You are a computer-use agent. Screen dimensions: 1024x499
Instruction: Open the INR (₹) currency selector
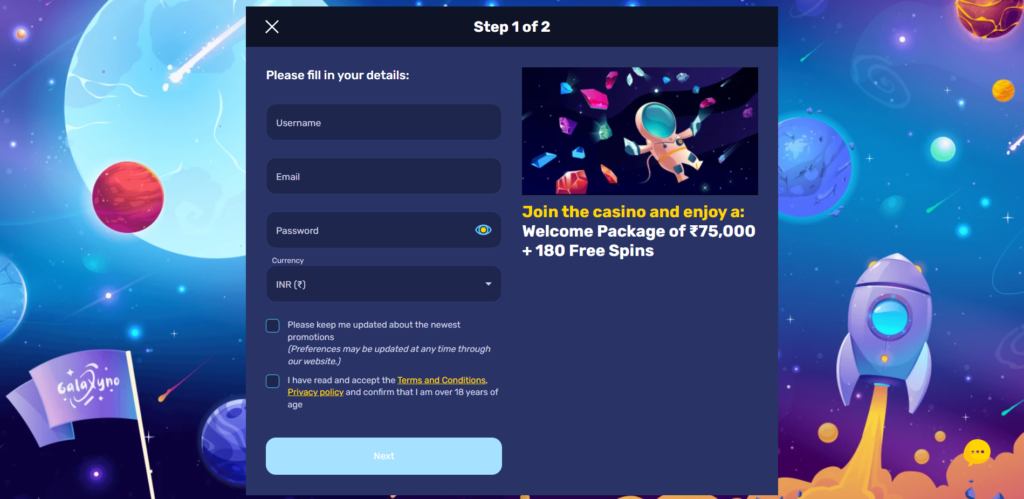(384, 284)
